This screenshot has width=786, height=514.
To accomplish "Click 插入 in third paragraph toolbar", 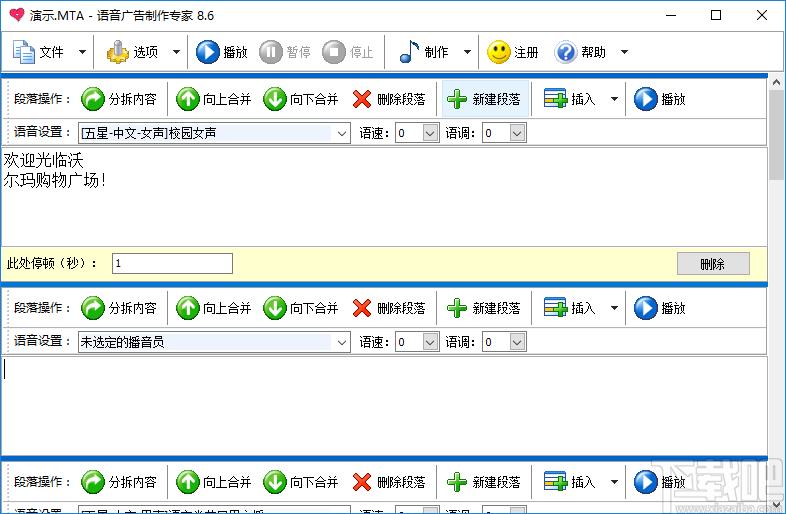I will [x=570, y=482].
